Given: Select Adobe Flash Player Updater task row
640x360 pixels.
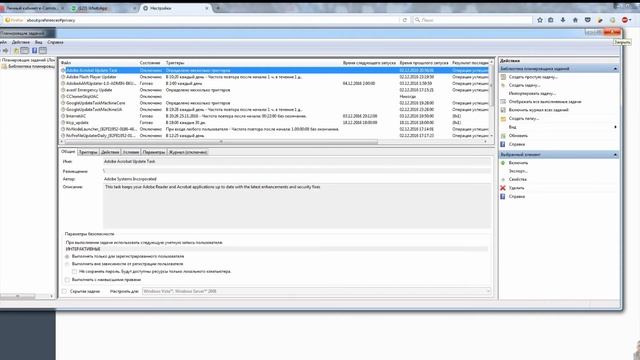Looking at the screenshot, I should [274, 77].
